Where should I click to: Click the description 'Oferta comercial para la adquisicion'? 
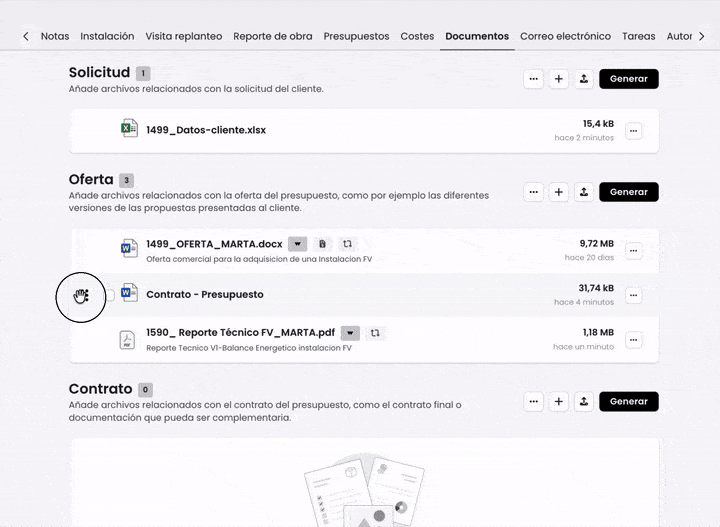pos(259,259)
